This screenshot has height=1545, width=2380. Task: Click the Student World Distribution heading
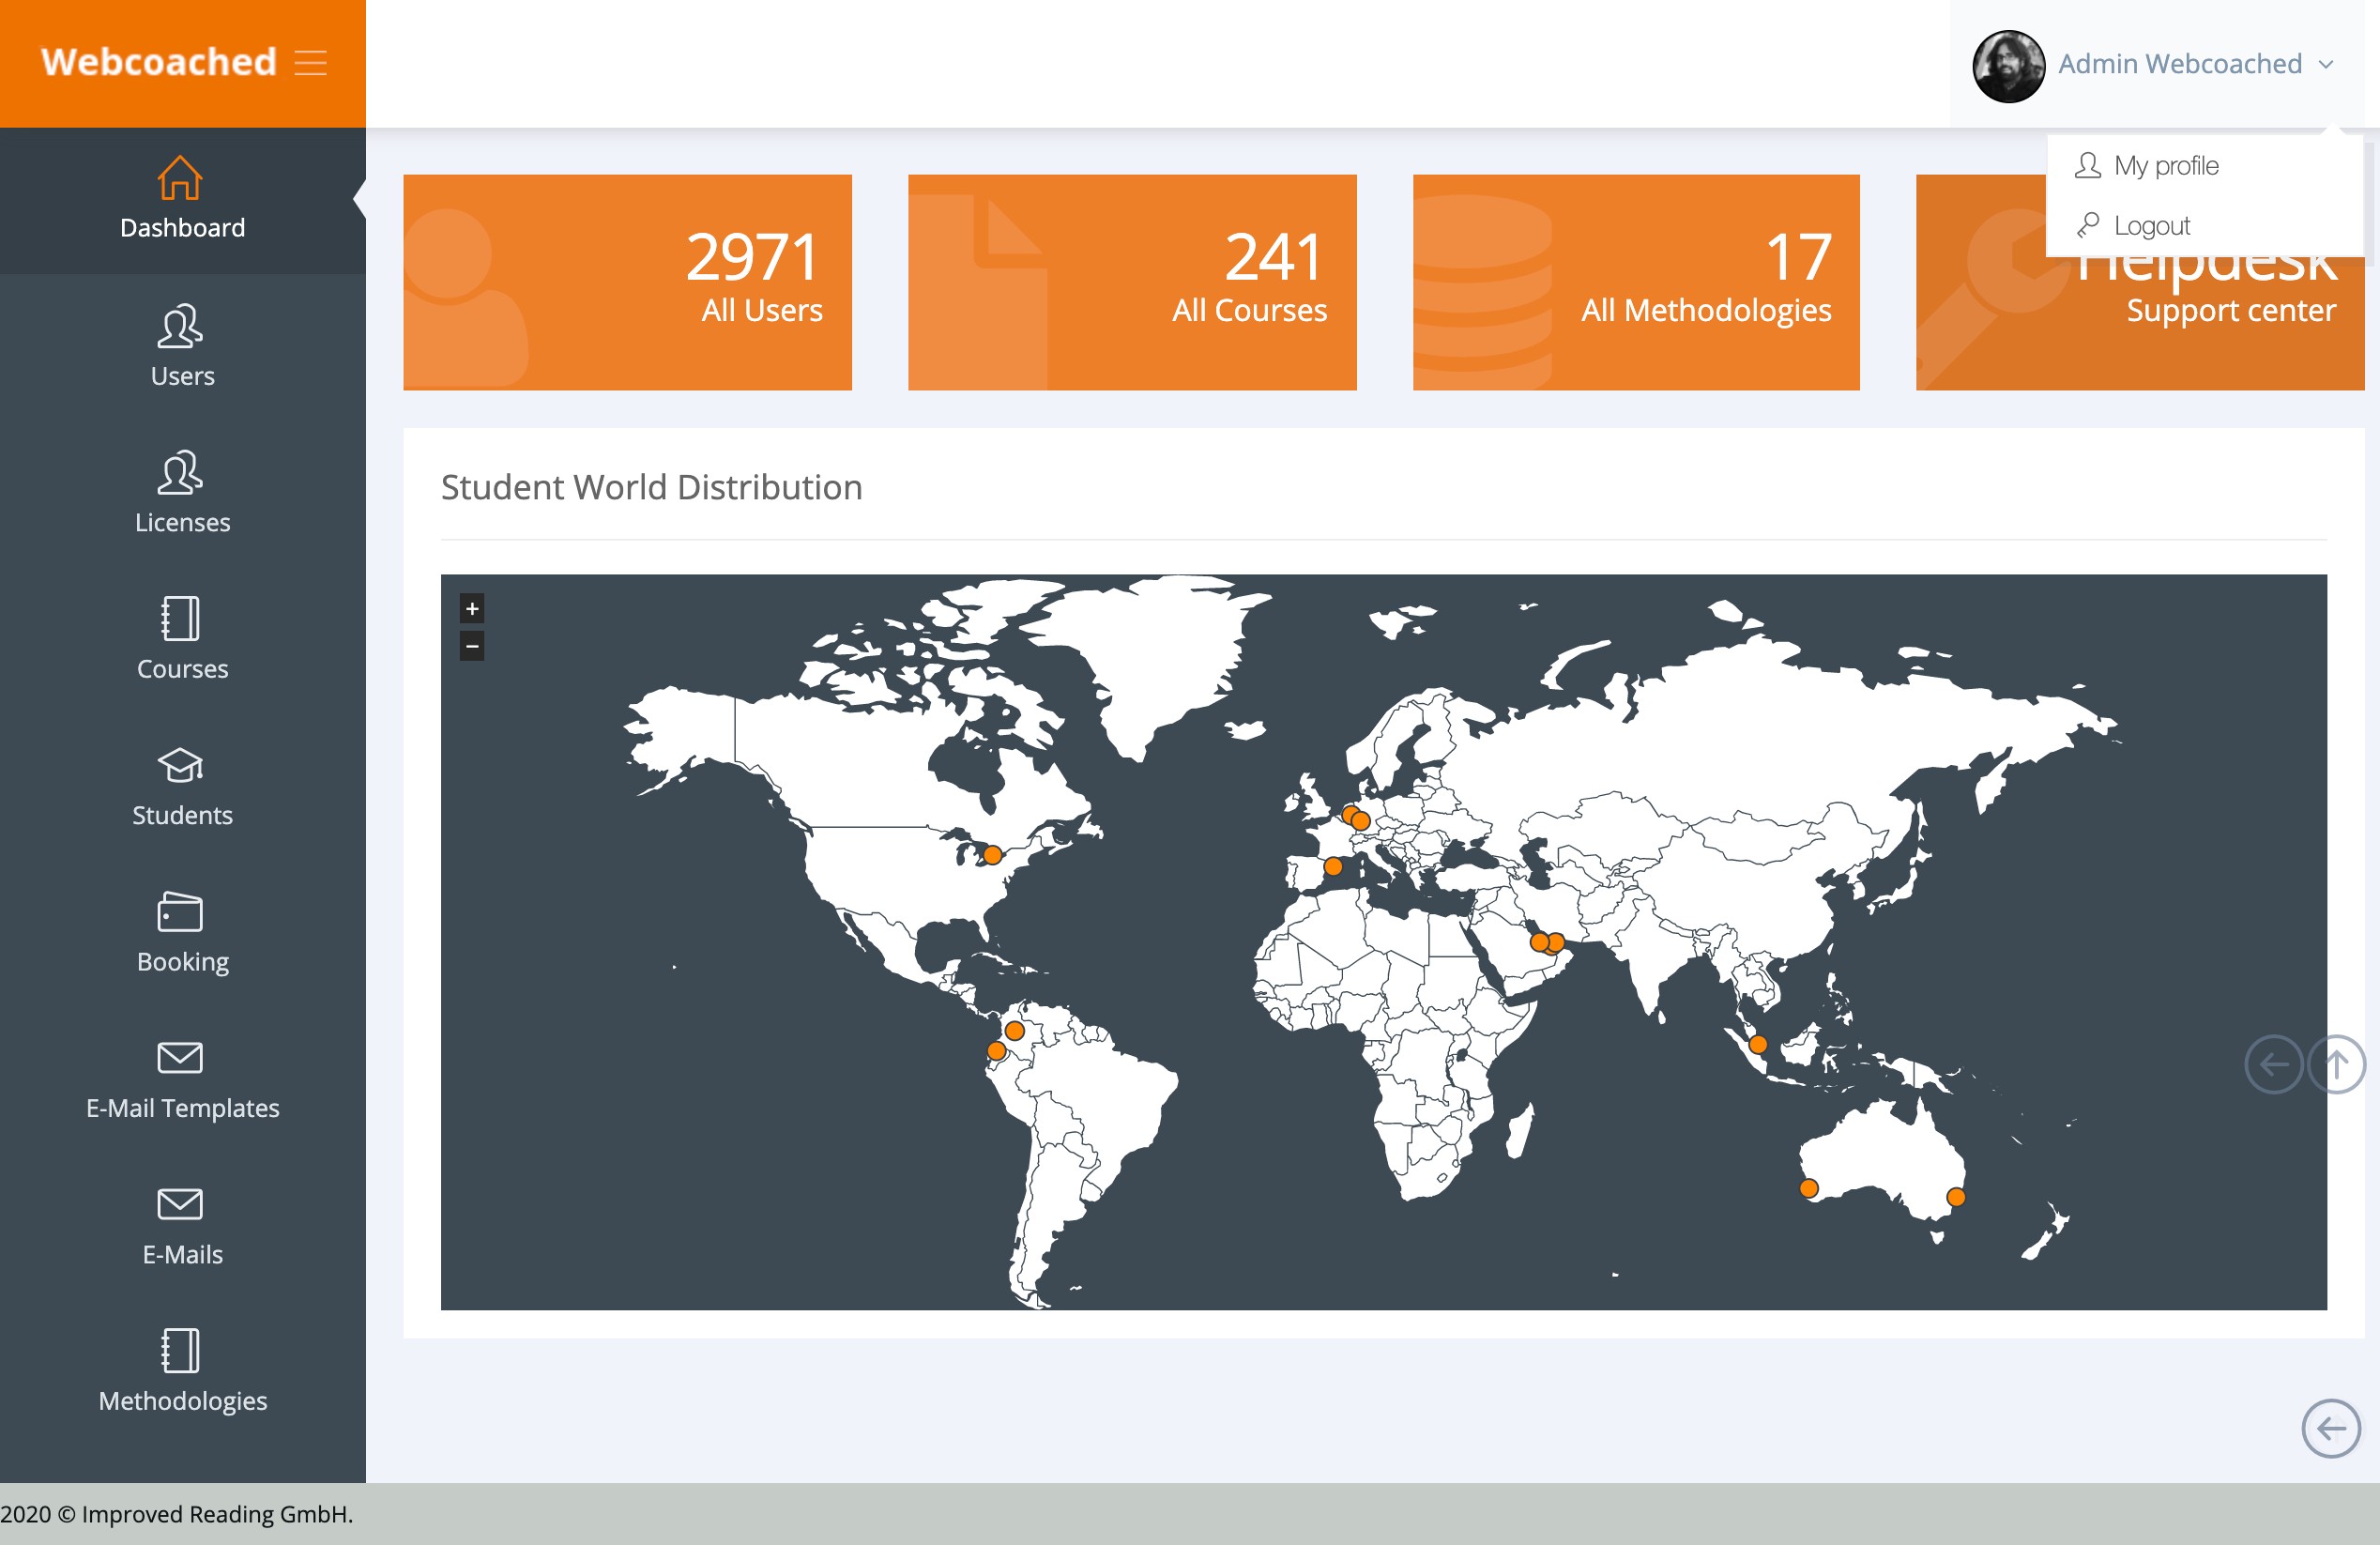pyautogui.click(x=652, y=487)
